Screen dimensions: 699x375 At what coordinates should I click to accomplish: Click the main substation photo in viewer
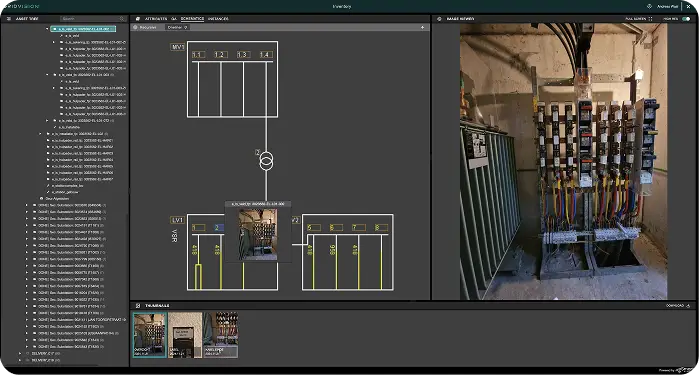(x=563, y=161)
